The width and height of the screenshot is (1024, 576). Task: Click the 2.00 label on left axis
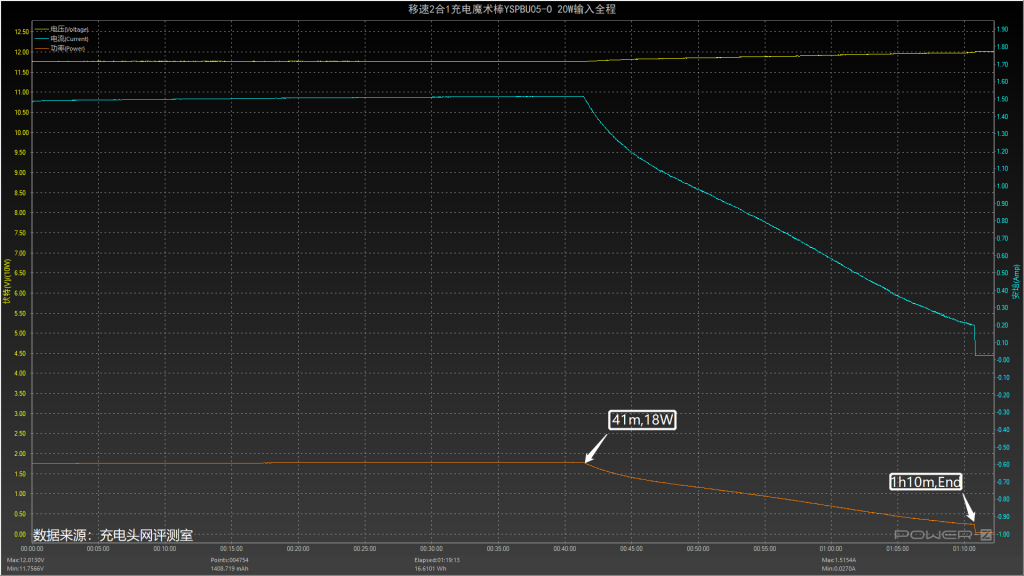[20, 454]
